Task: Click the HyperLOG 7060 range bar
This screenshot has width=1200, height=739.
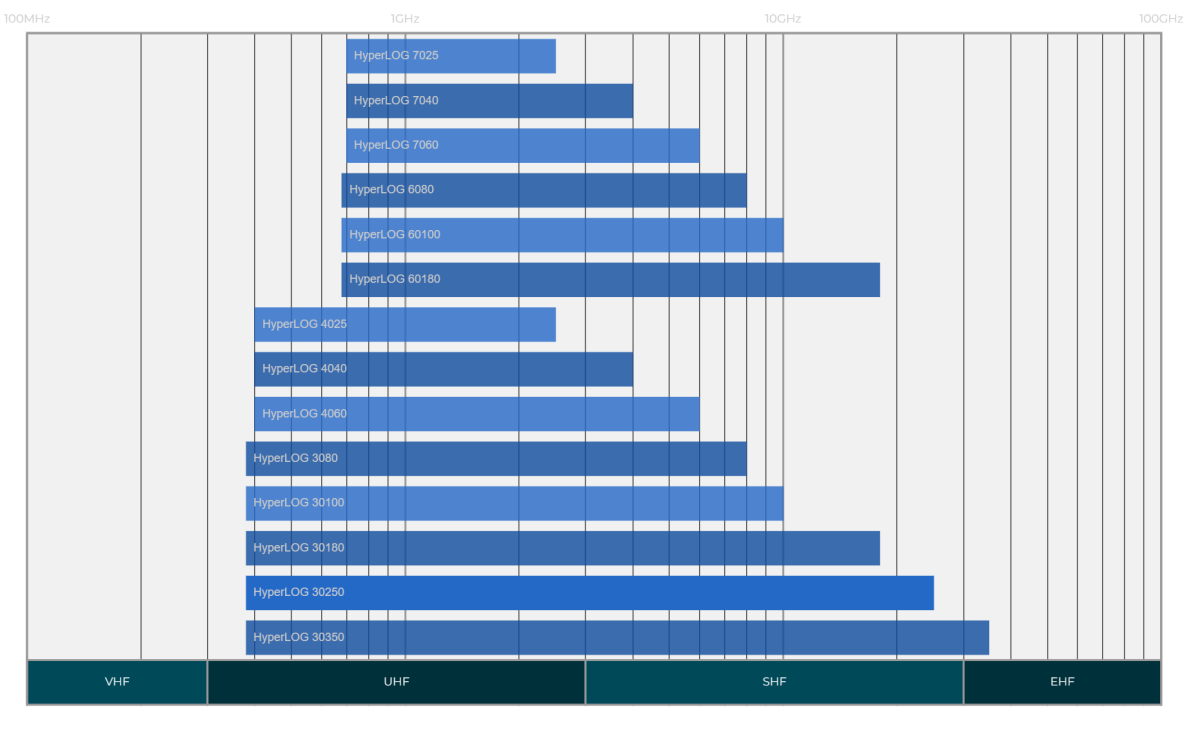Action: pos(523,145)
